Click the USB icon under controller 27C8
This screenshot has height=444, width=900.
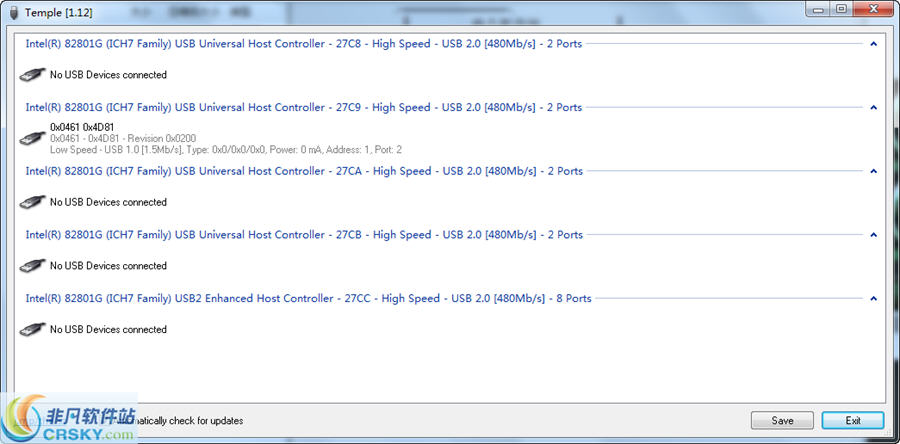tap(33, 75)
